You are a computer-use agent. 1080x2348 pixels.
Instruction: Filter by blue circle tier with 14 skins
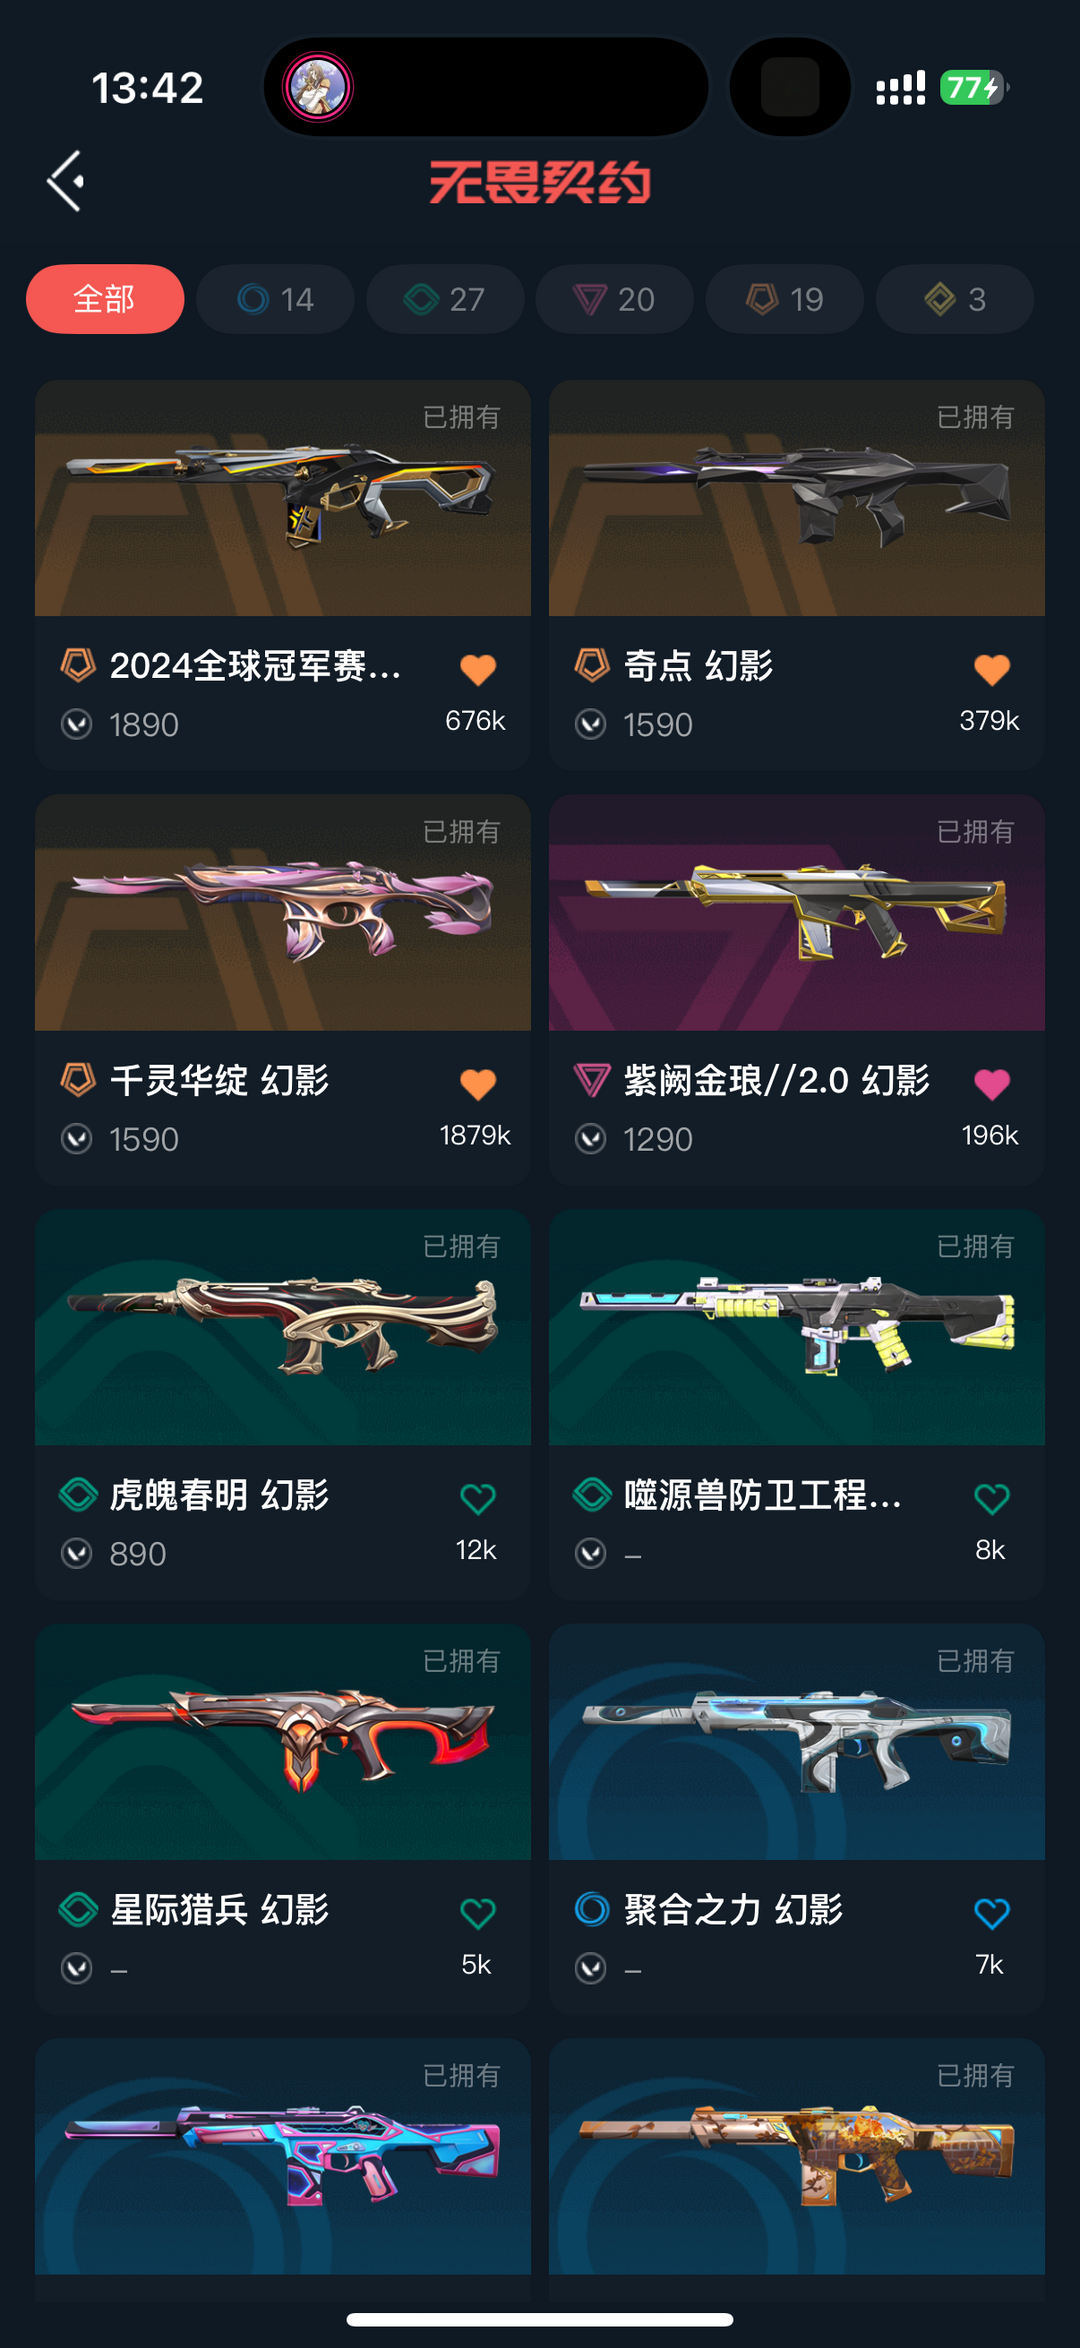tap(275, 299)
